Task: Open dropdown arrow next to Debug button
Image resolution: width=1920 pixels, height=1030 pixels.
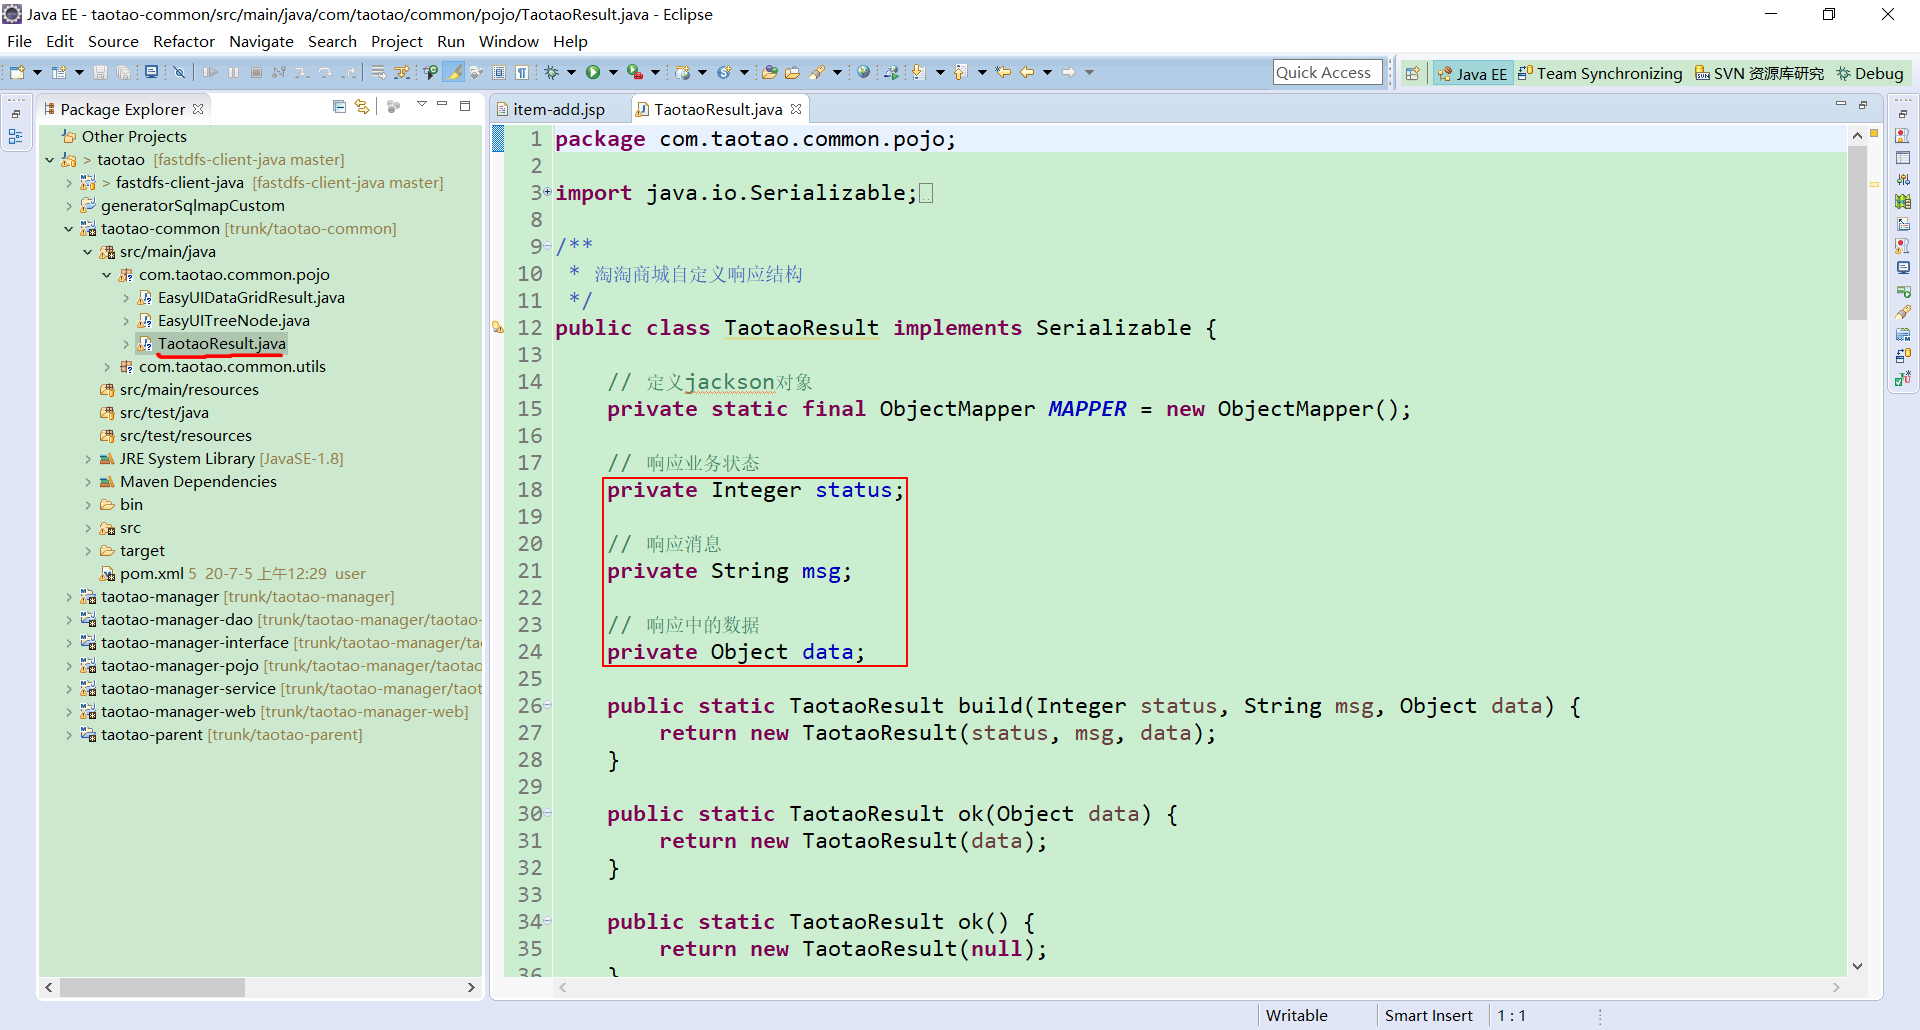Action: [x=571, y=72]
